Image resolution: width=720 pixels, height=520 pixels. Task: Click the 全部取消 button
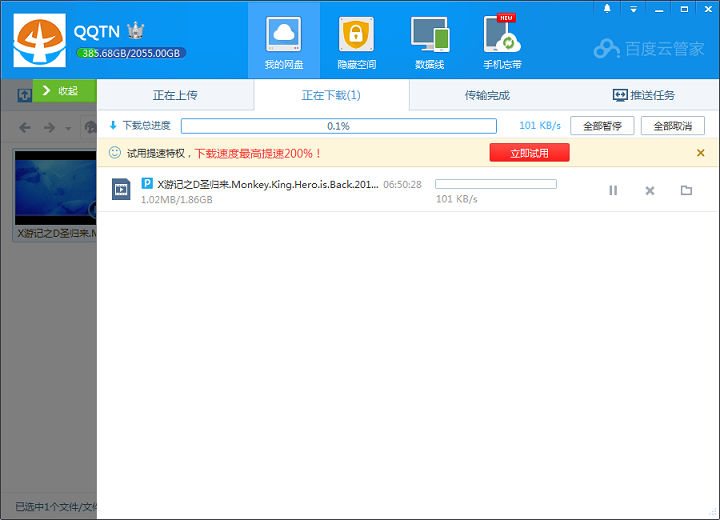click(672, 126)
